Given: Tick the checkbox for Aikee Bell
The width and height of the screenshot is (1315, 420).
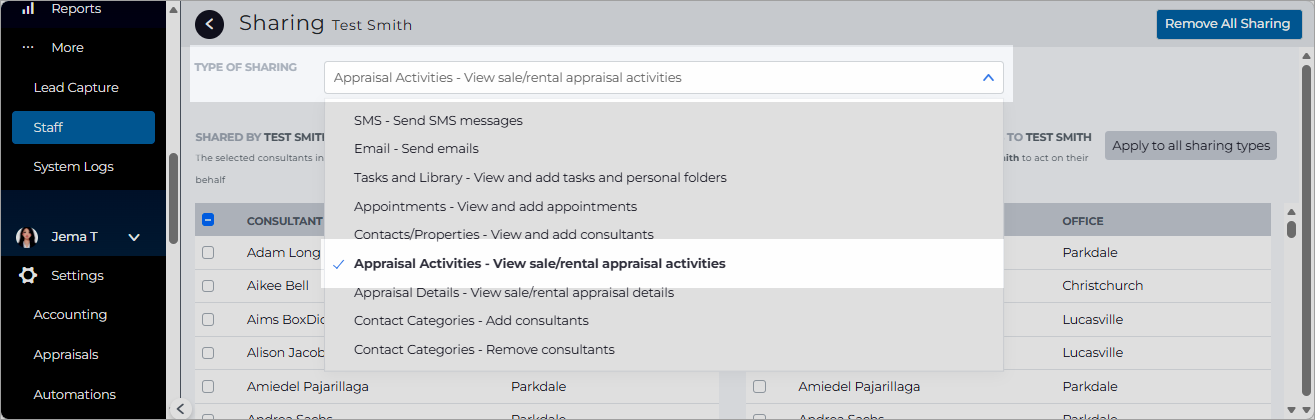Looking at the screenshot, I should (x=208, y=286).
